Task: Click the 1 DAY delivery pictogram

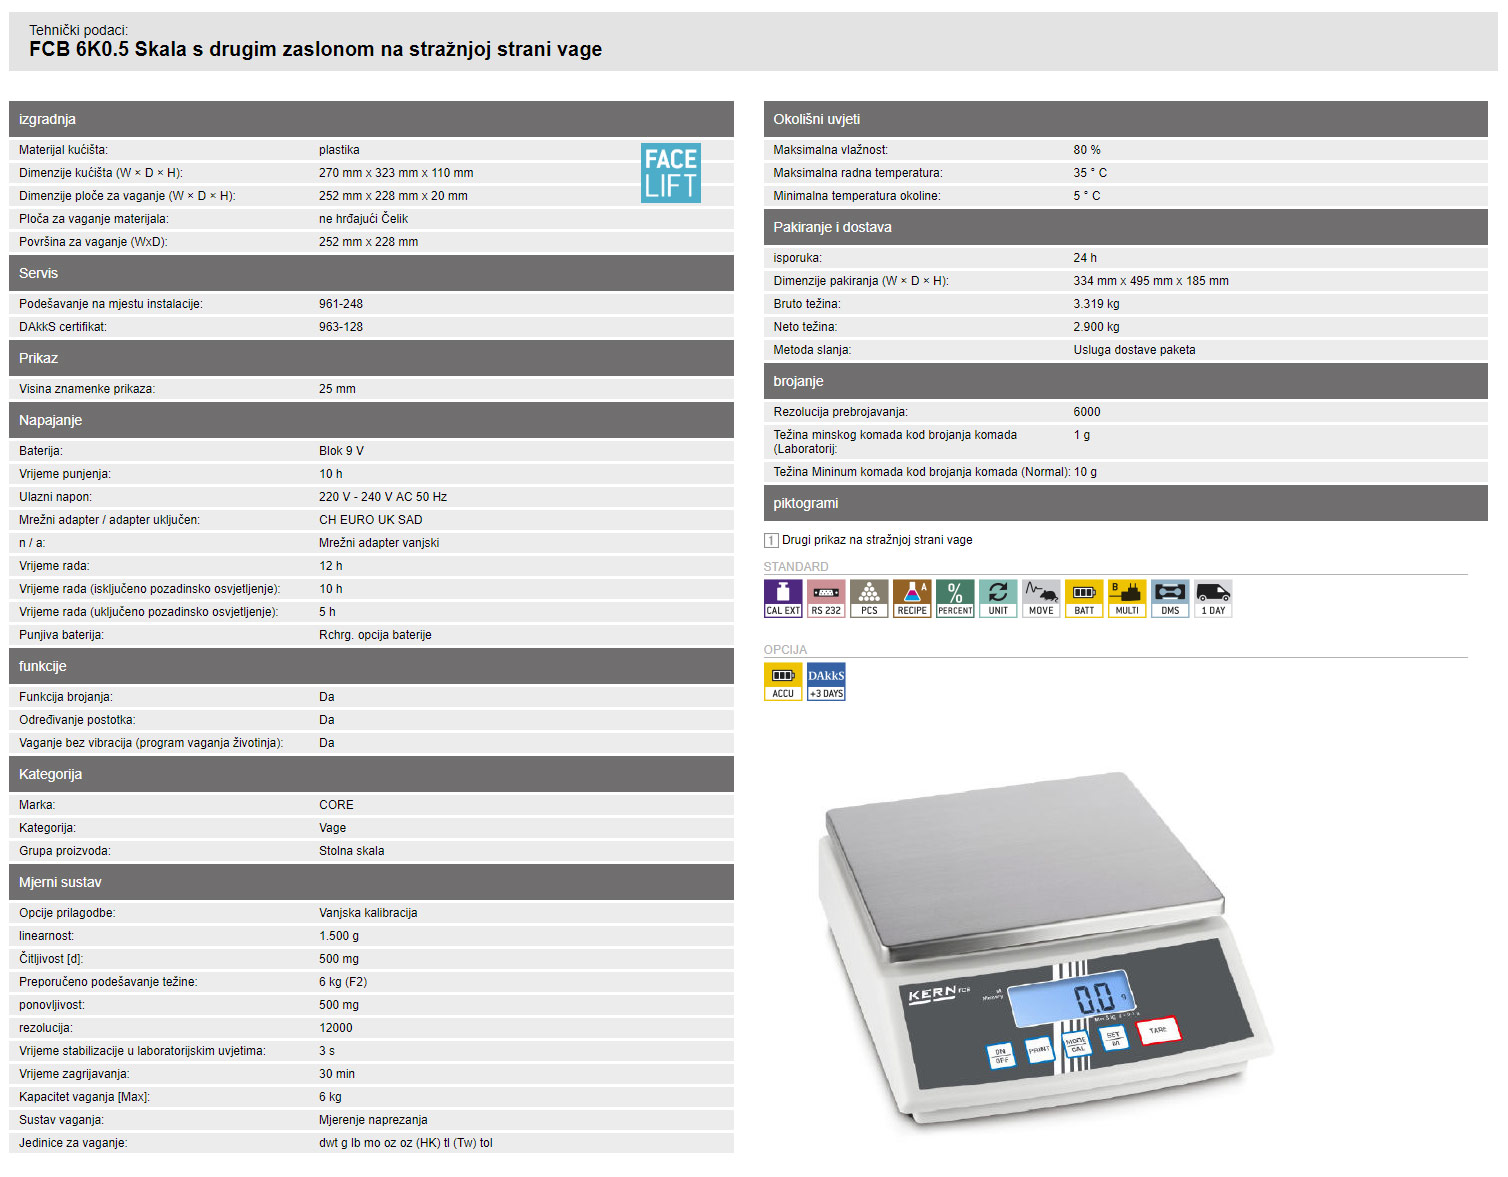Action: 1213,598
